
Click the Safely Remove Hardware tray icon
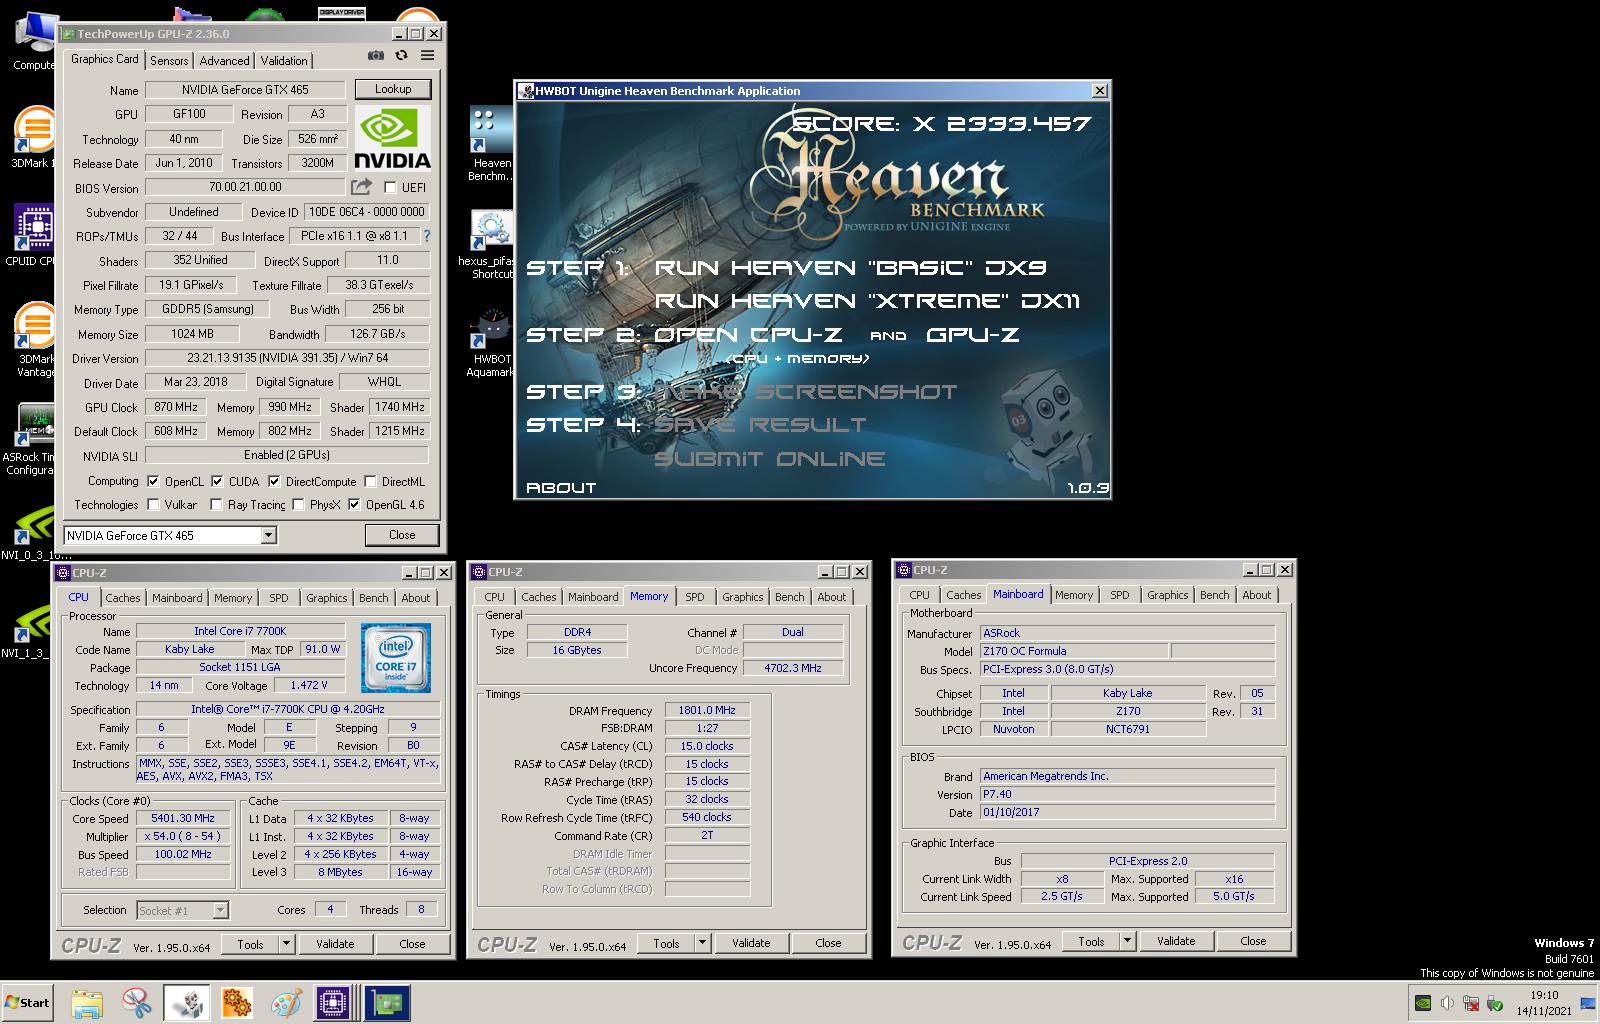point(1495,1003)
